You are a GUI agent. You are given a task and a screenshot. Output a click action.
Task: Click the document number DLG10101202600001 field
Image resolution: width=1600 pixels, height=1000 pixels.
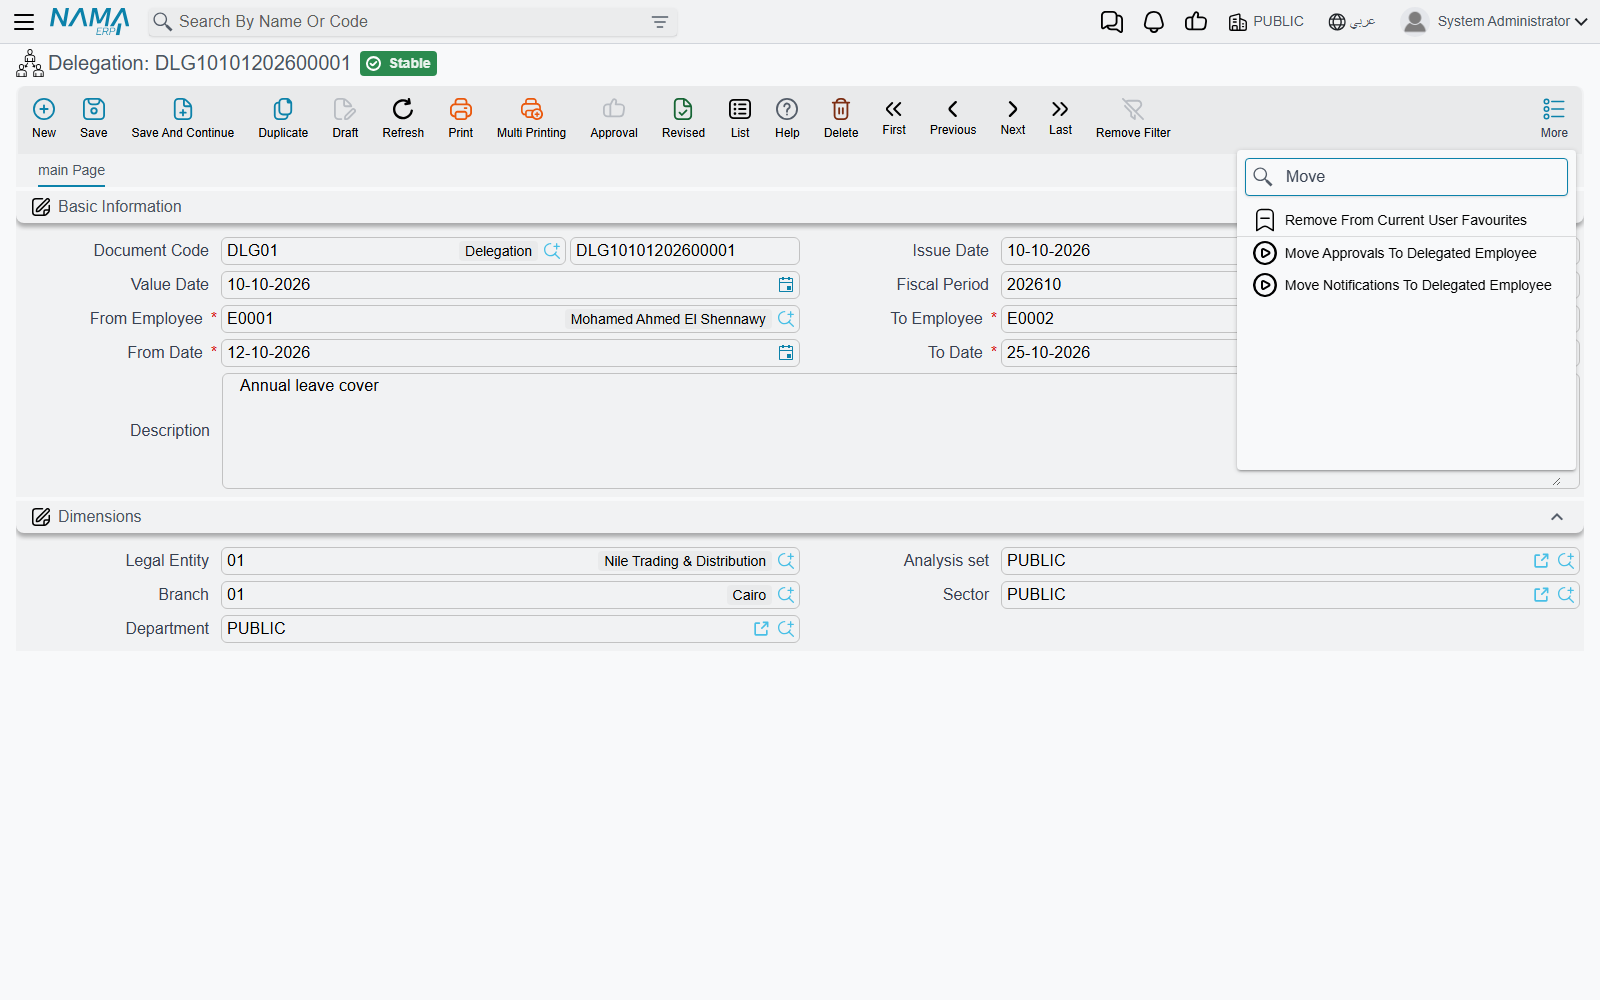tap(684, 251)
